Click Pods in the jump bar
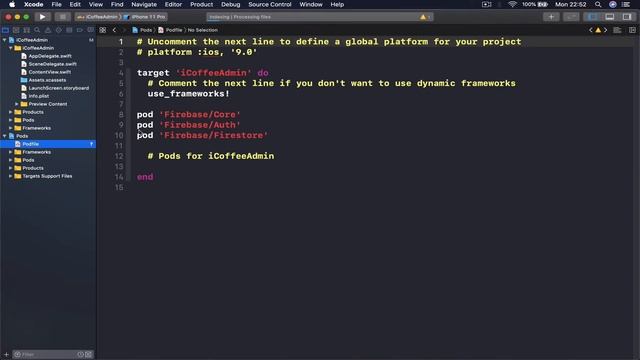640x360 pixels. (142, 30)
